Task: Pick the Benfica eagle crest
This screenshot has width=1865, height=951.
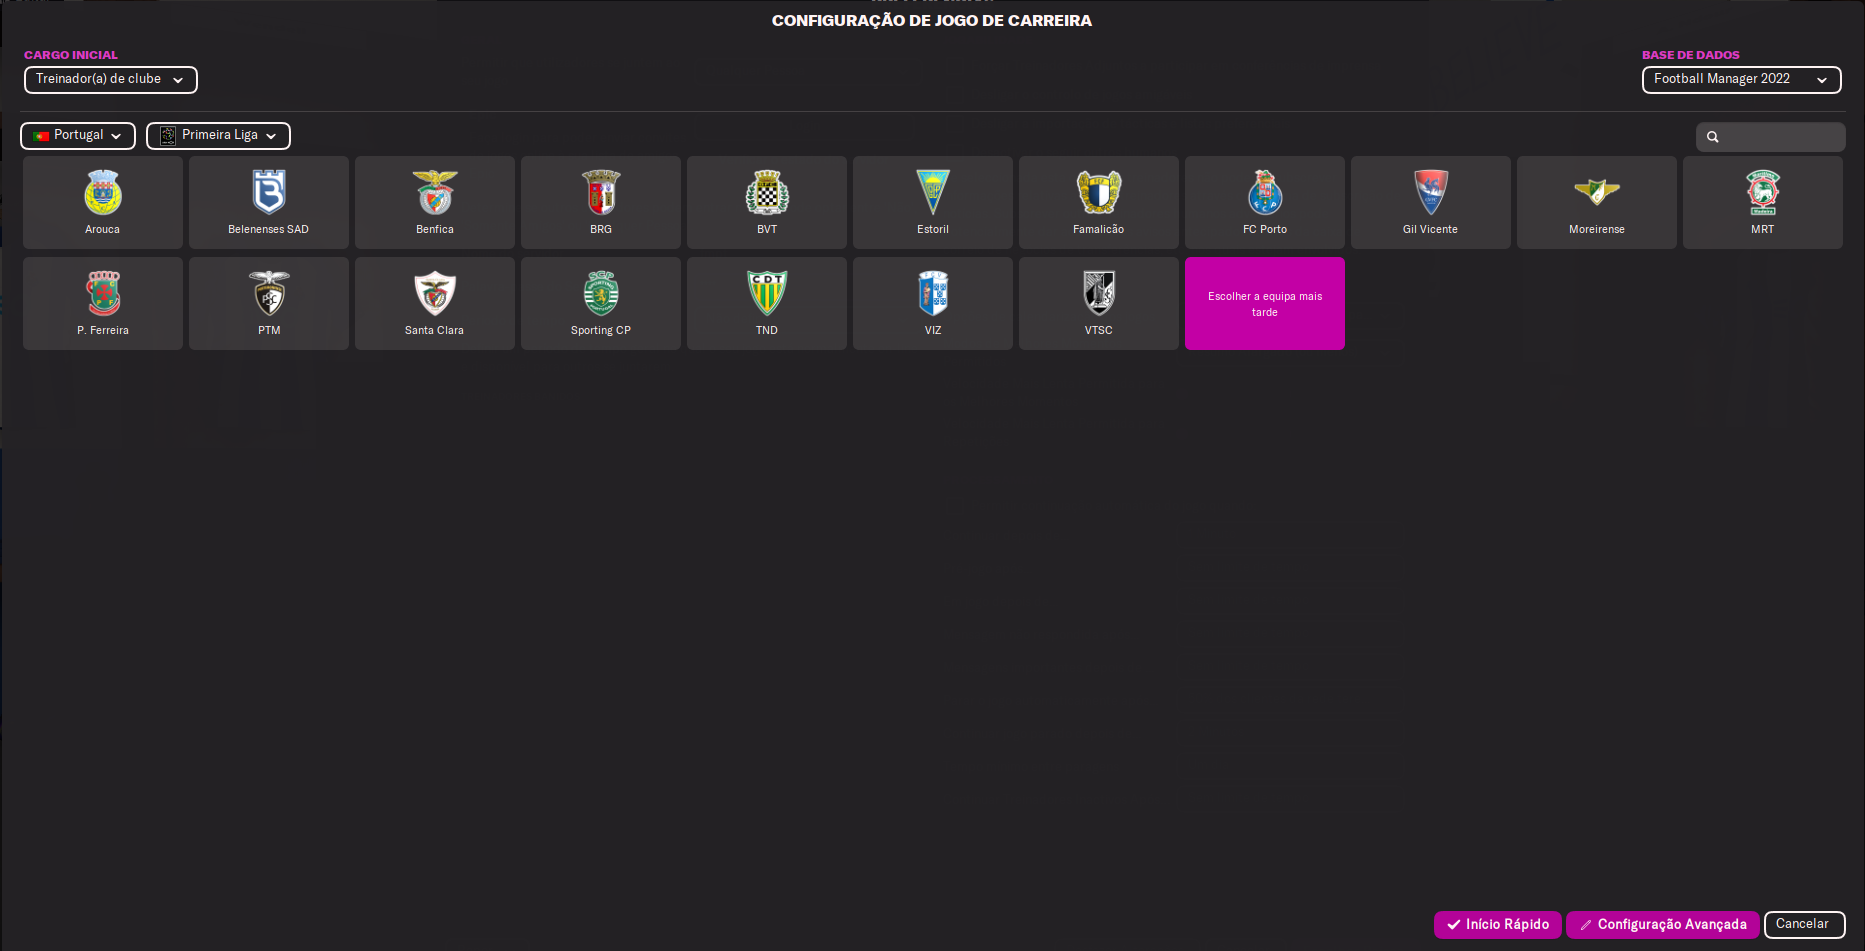Action: click(x=435, y=192)
